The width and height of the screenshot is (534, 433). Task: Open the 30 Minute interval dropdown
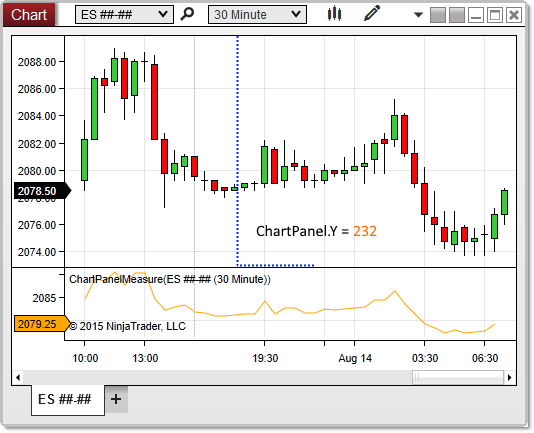[257, 15]
